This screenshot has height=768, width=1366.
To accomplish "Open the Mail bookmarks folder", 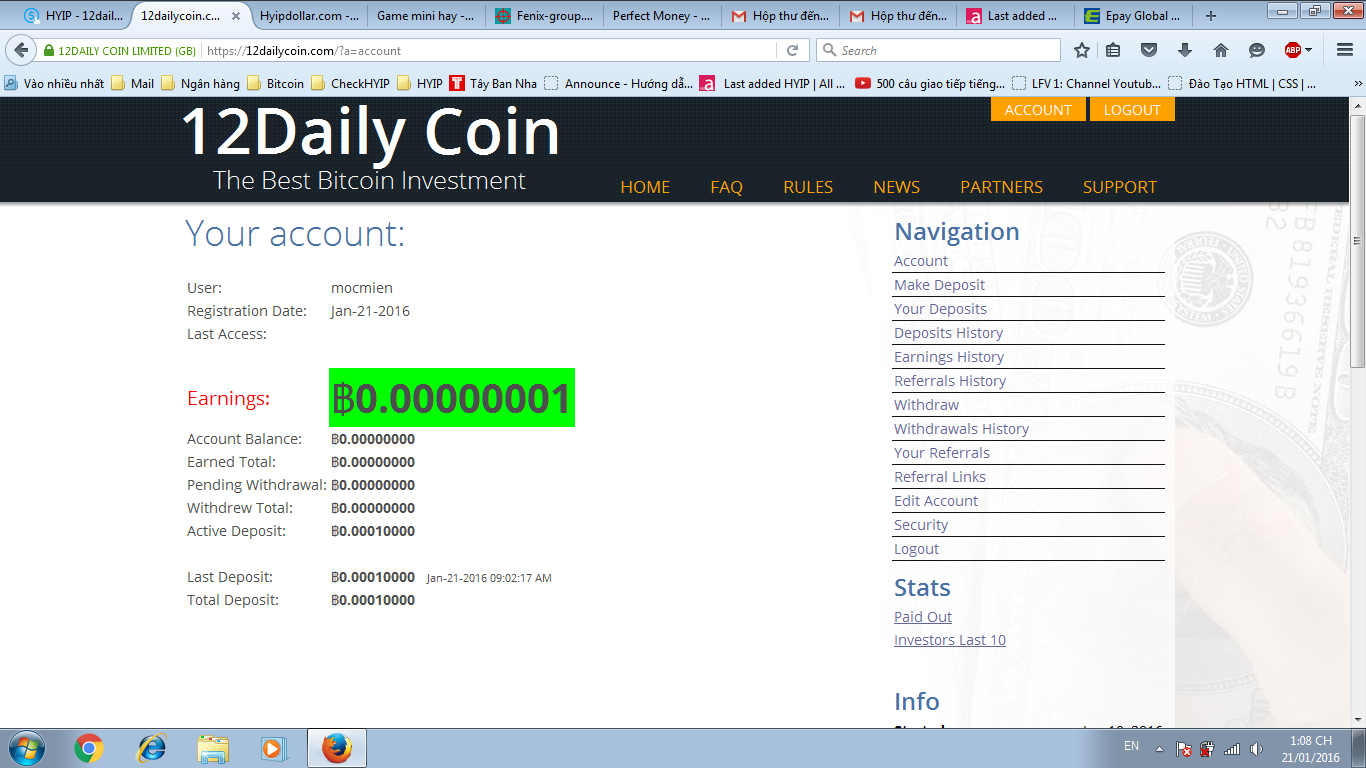I will [132, 83].
